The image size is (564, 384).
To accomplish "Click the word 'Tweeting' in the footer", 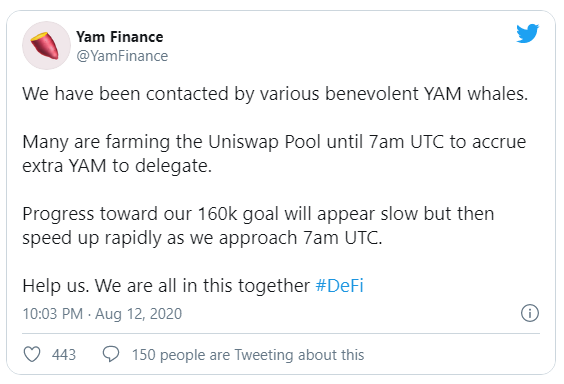I will [x=264, y=355].
